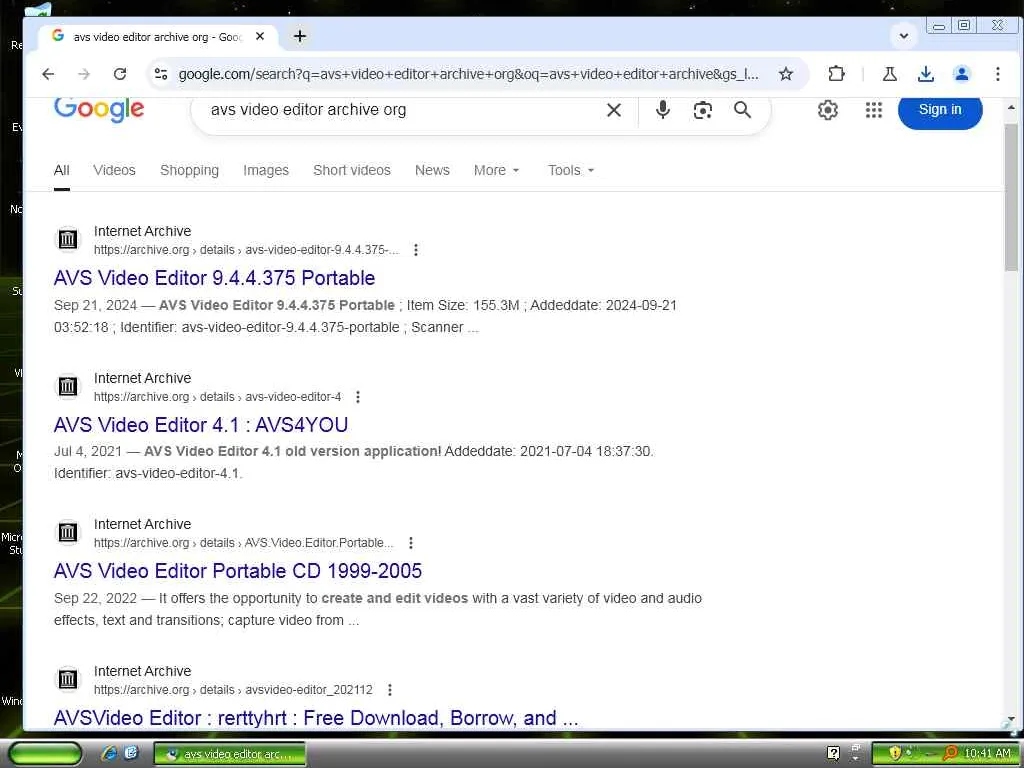Close the avs video editor search tab
Screen dimensions: 1024x768
pos(260,37)
